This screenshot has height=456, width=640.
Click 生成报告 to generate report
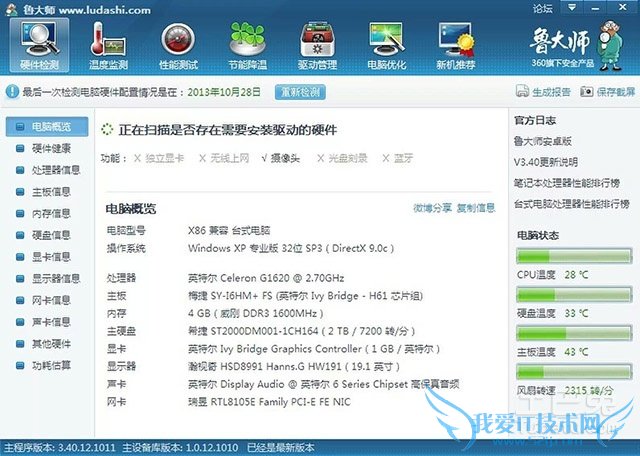coord(543,92)
